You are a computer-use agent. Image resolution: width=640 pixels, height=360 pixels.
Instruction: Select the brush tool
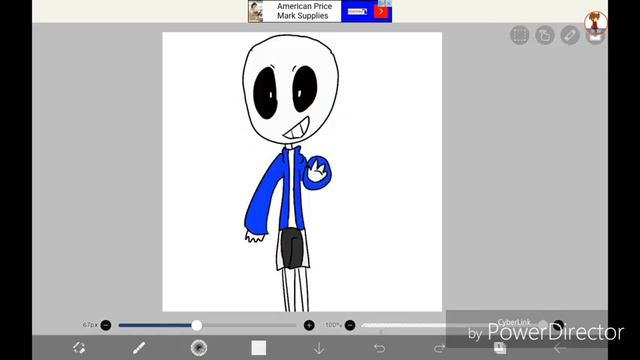coord(139,348)
